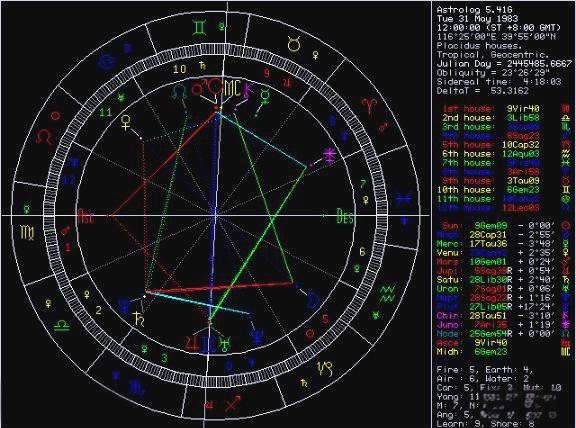
Task: Select the green Aquarius wave glyph
Action: click(x=387, y=294)
